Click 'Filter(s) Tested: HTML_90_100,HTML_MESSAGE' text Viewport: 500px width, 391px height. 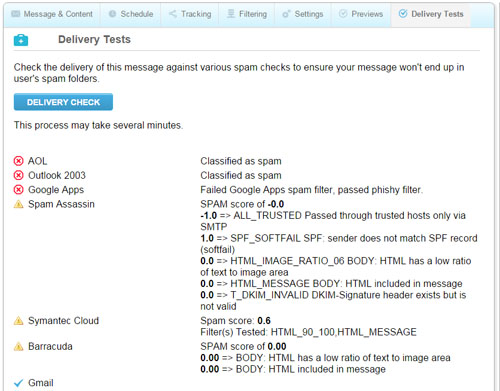[308, 332]
